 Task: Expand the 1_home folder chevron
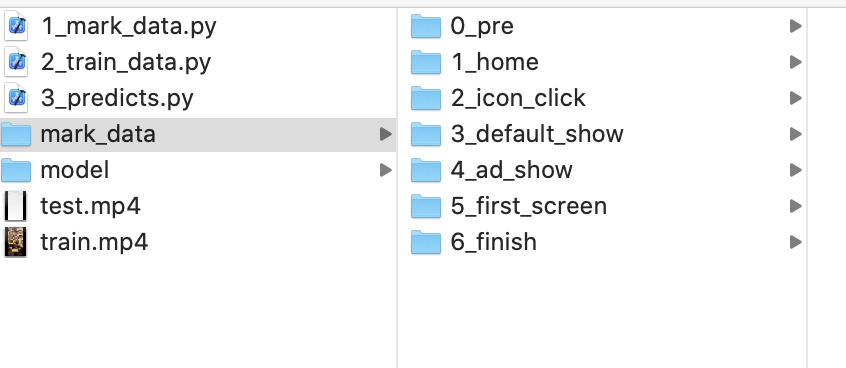coord(795,62)
